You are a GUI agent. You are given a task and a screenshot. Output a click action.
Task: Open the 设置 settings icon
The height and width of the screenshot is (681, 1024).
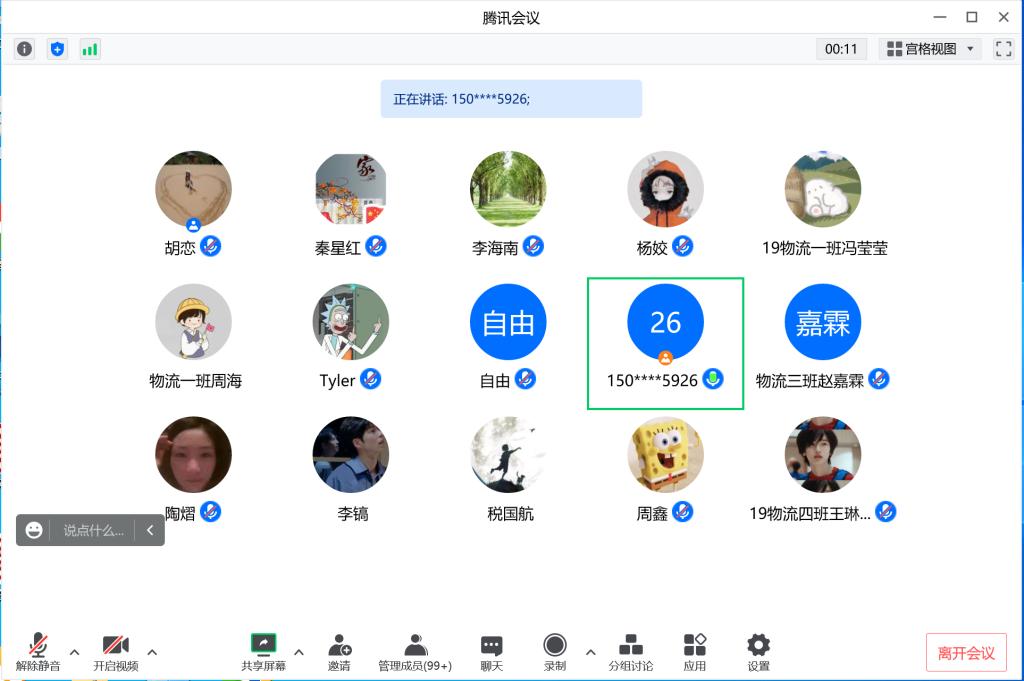coord(757,650)
